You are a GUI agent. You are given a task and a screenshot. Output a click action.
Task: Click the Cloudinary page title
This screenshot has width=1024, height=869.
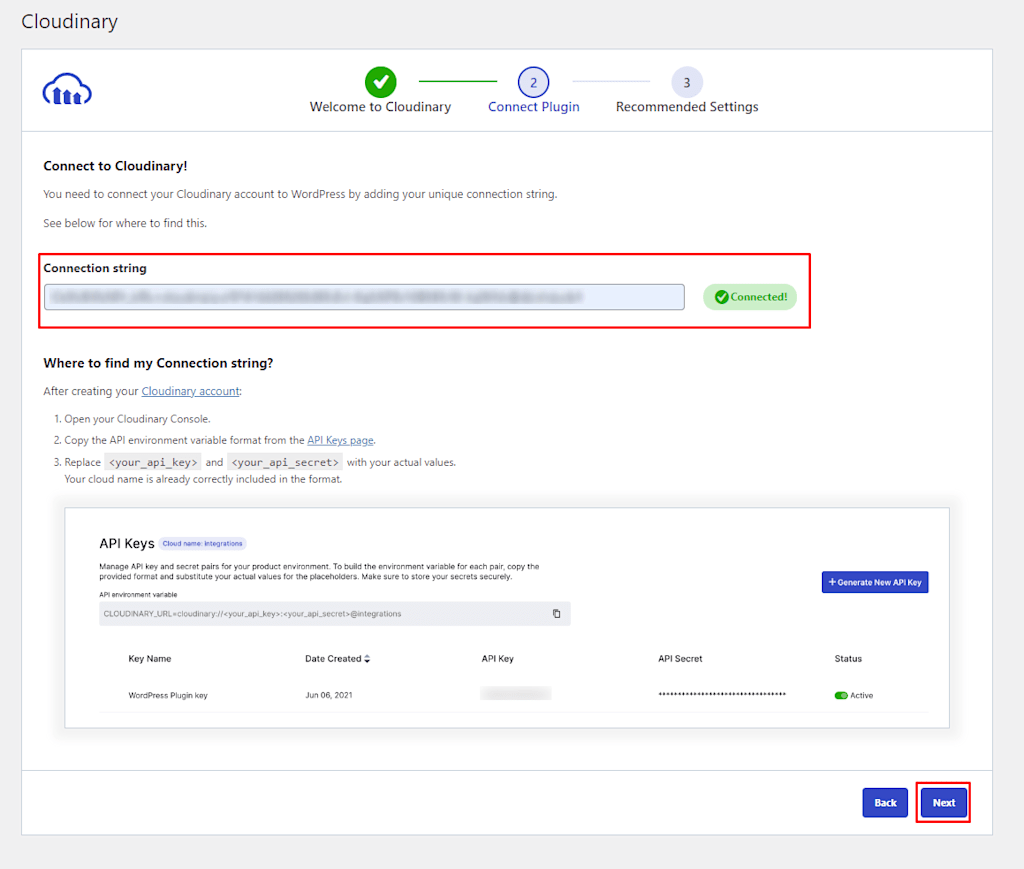[69, 22]
